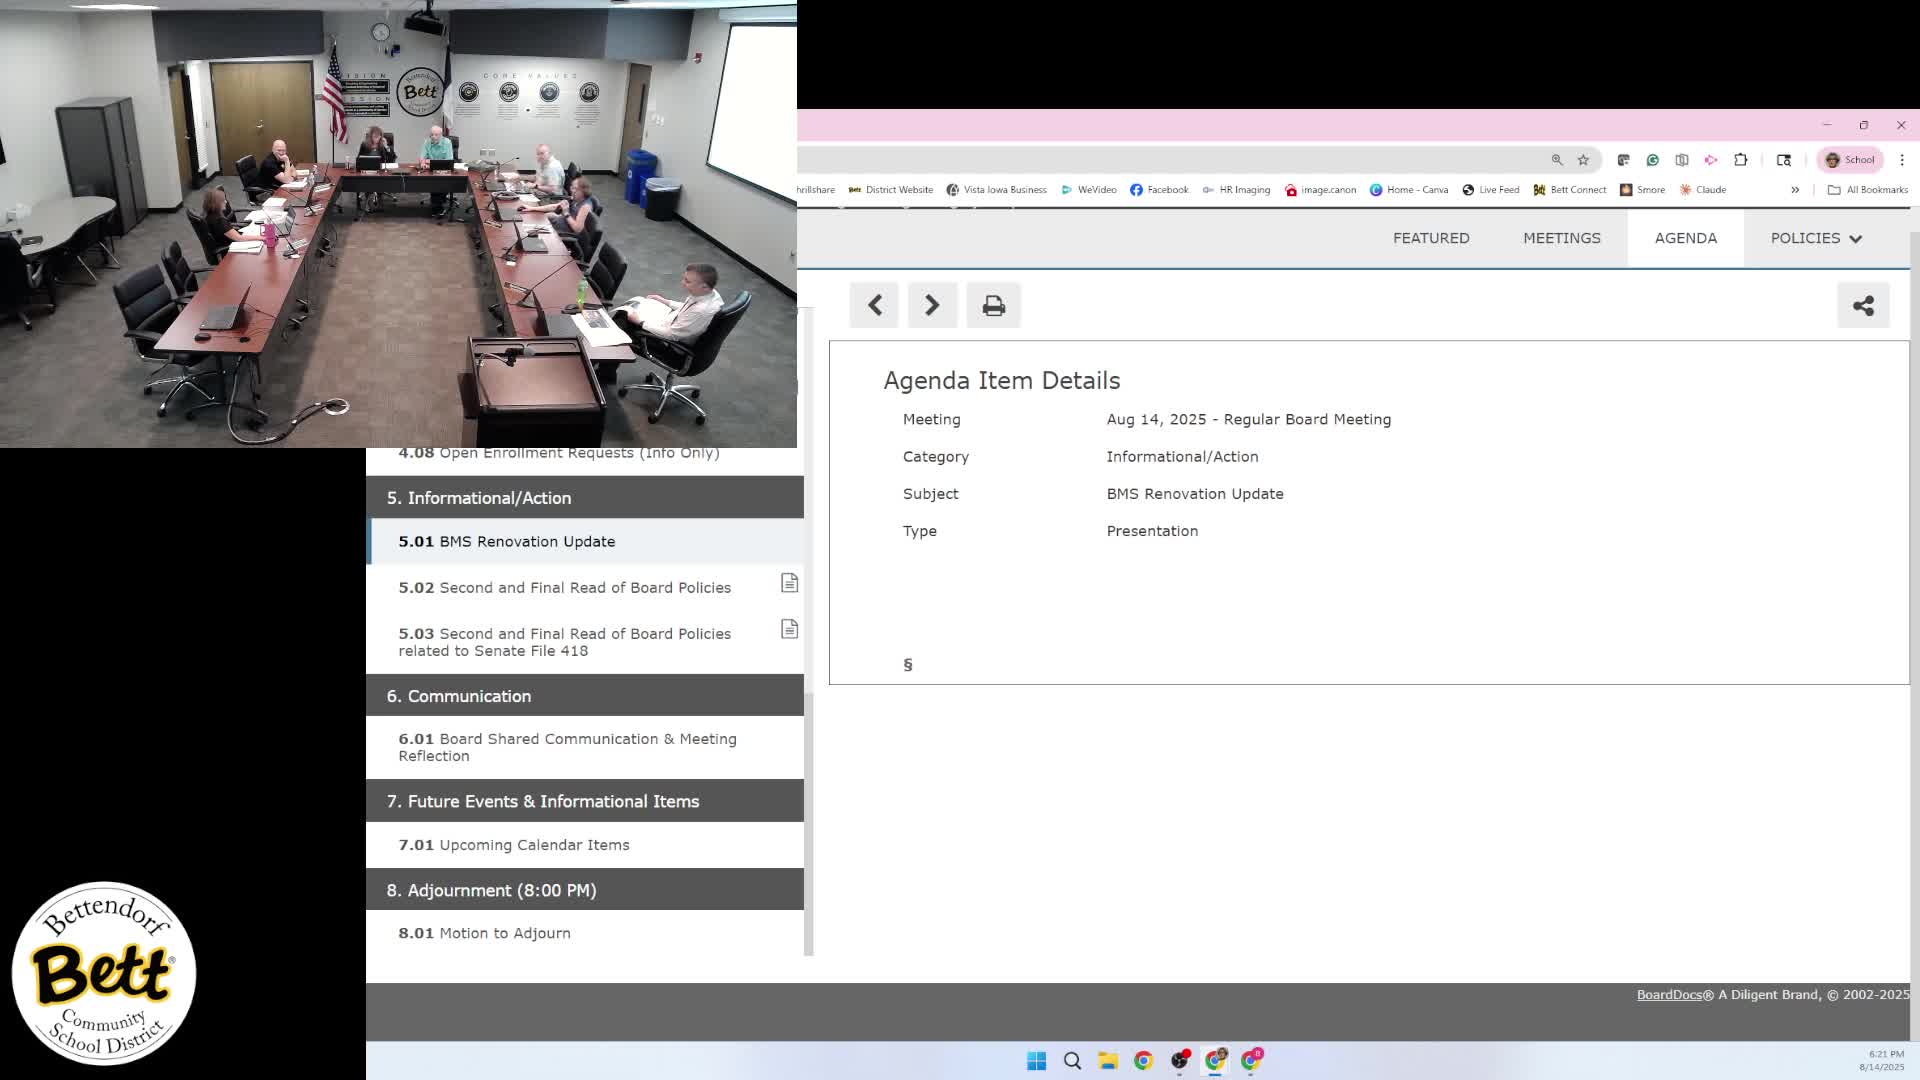
Task: Open the School profile switcher
Action: [1850, 160]
